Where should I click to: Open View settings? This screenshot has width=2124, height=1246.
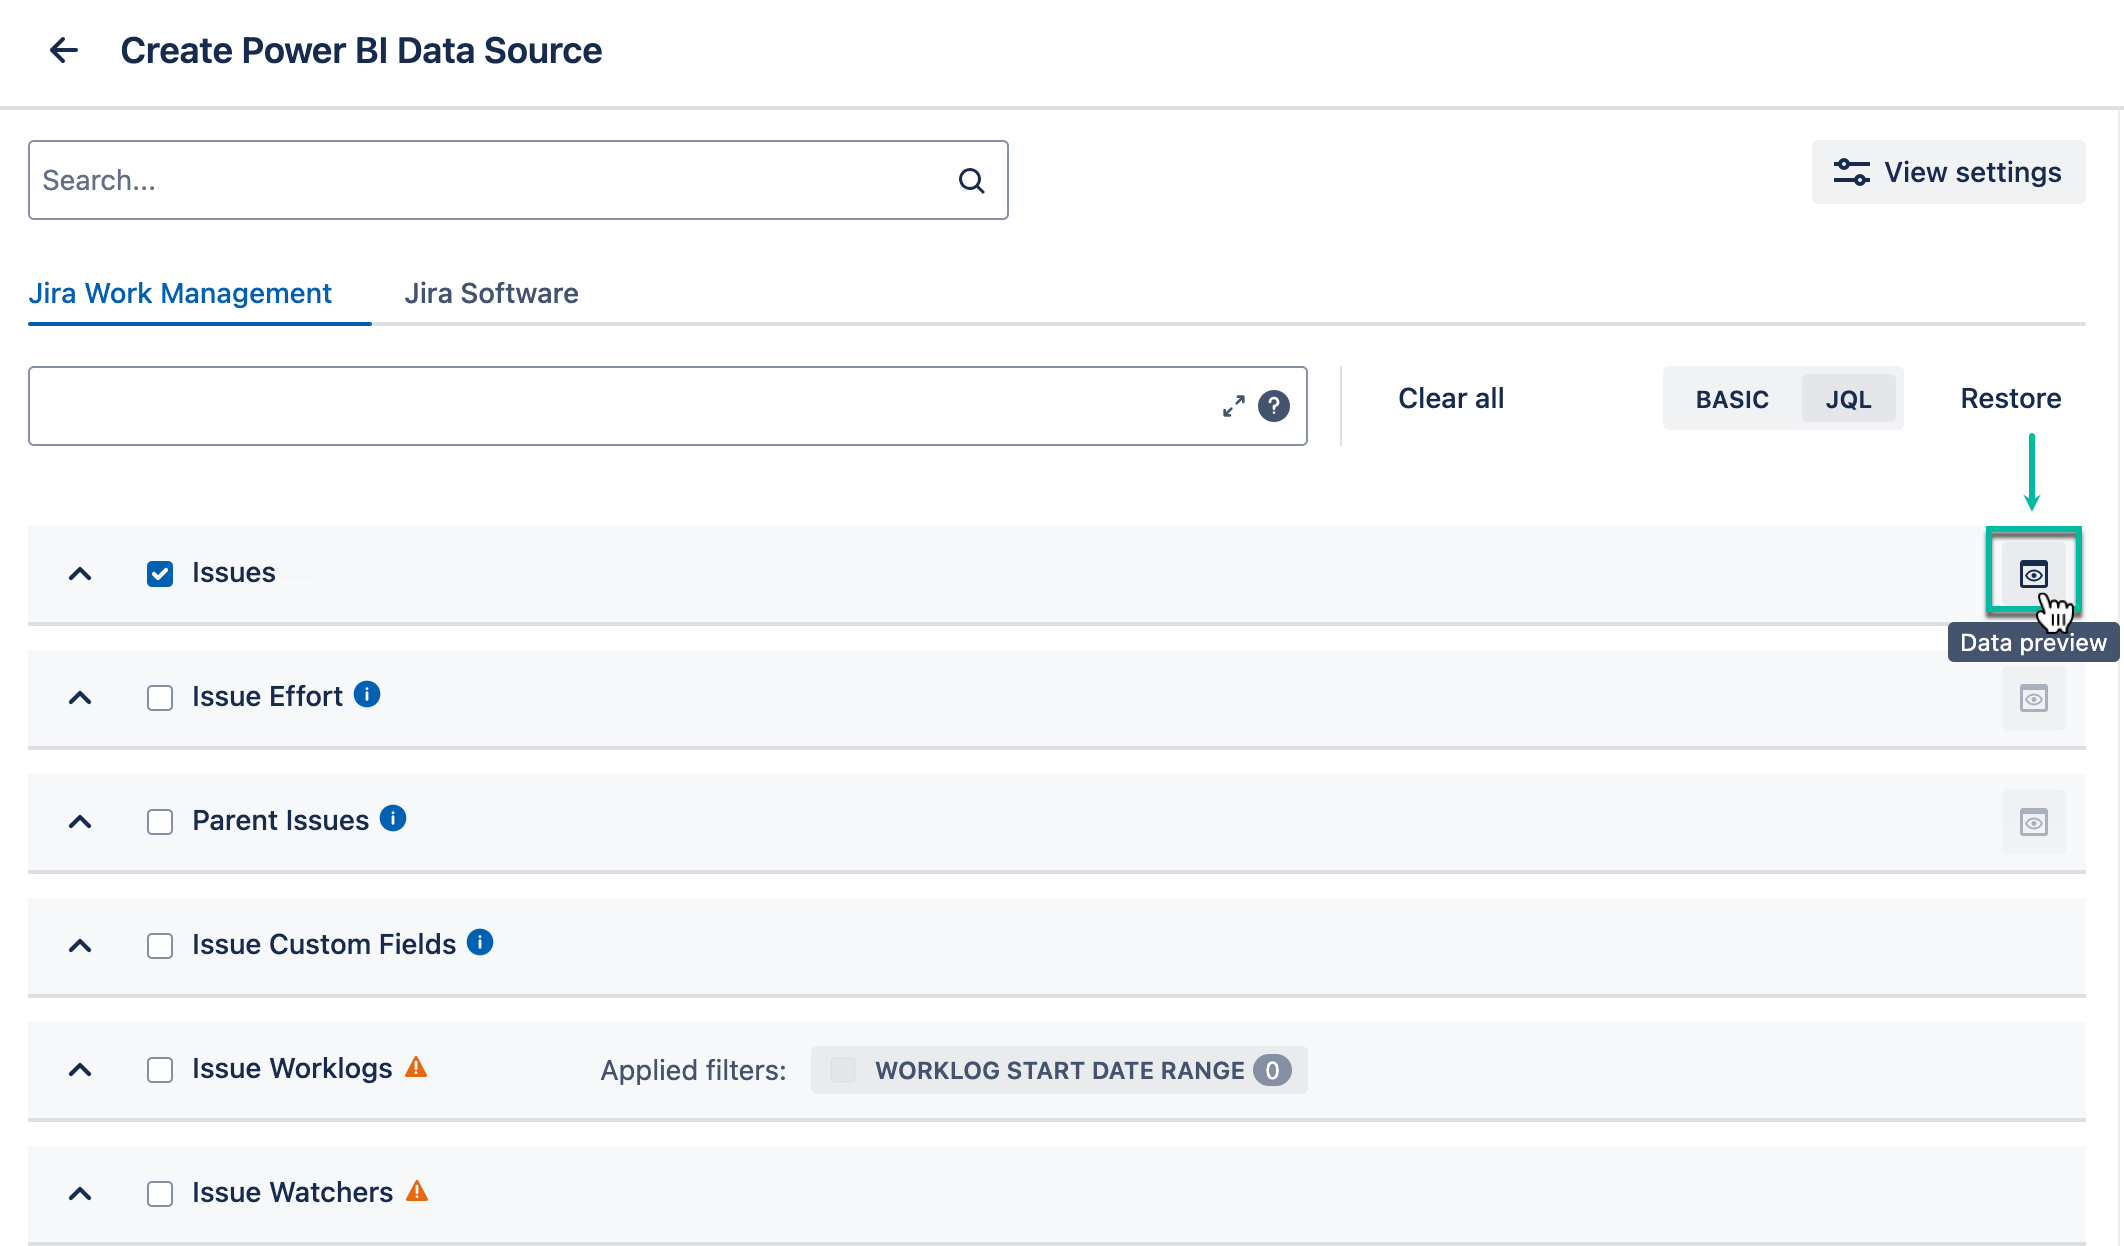tap(1948, 172)
